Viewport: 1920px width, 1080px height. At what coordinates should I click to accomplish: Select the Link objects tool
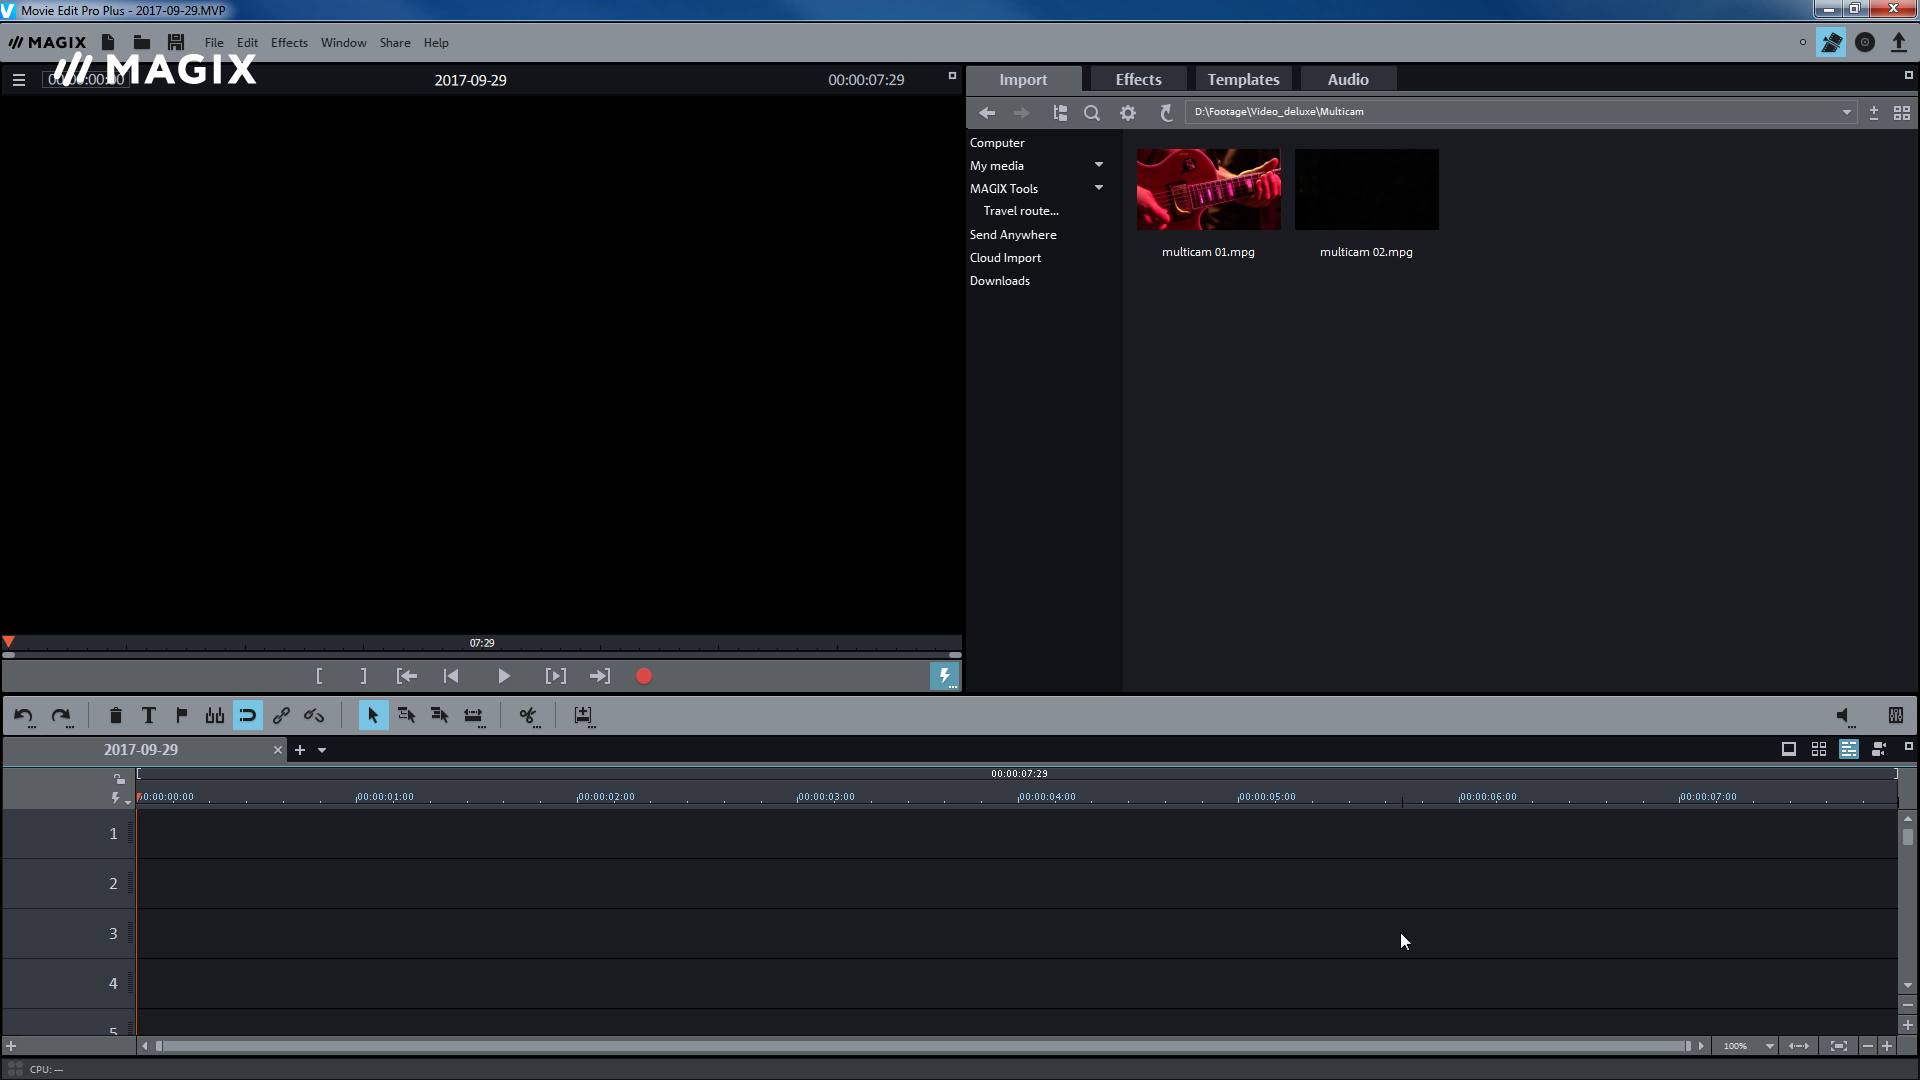point(280,715)
